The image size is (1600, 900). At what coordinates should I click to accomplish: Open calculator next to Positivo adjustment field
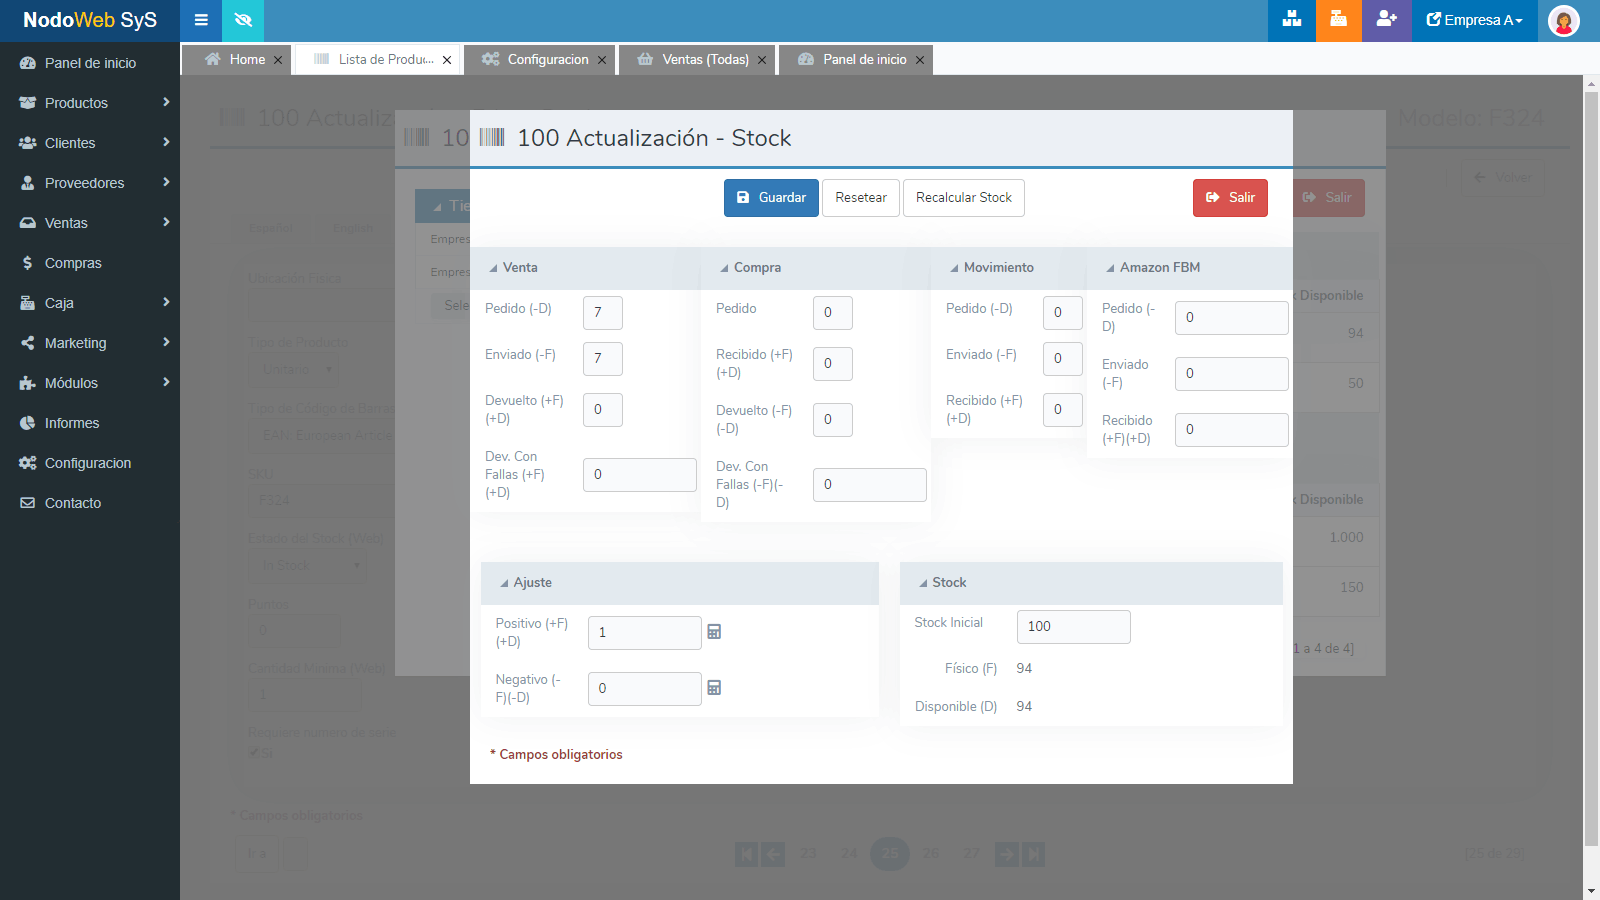(714, 632)
